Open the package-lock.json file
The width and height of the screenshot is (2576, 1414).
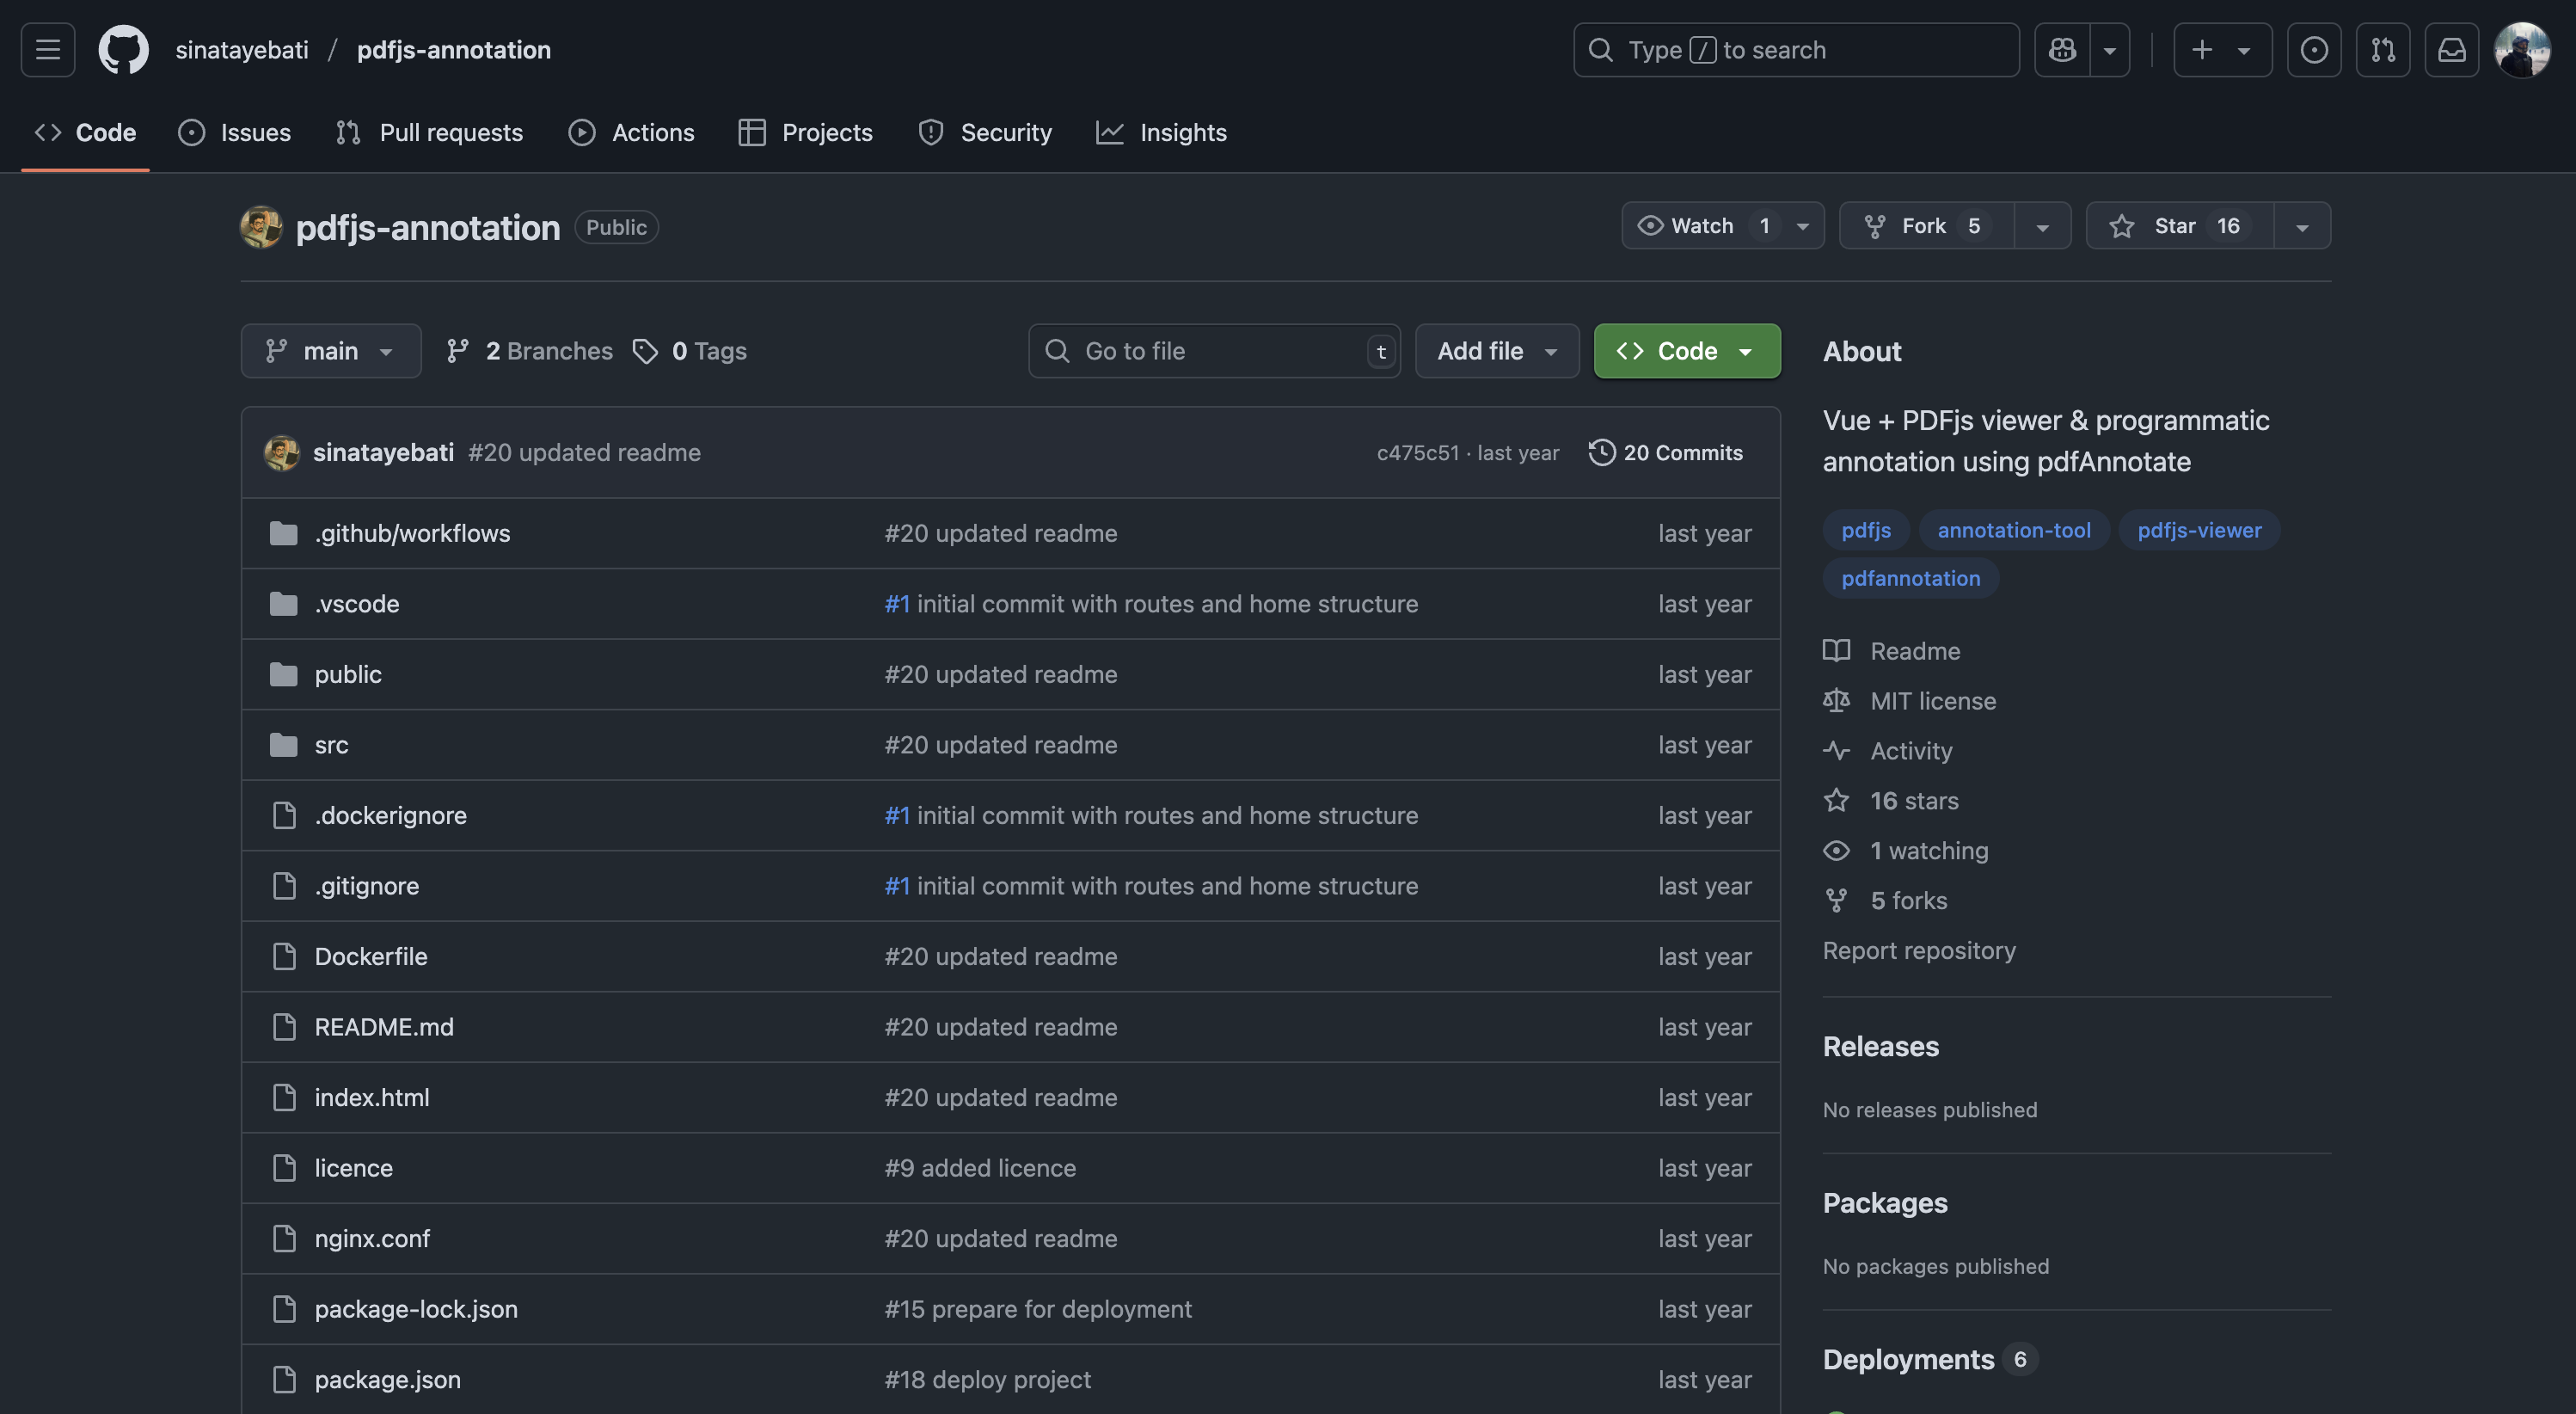pos(416,1309)
